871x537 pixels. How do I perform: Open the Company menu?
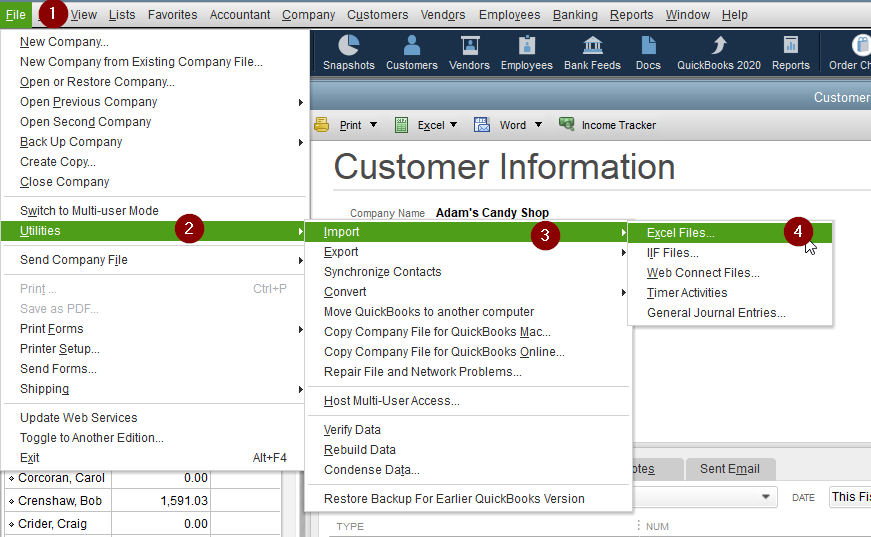(x=308, y=15)
